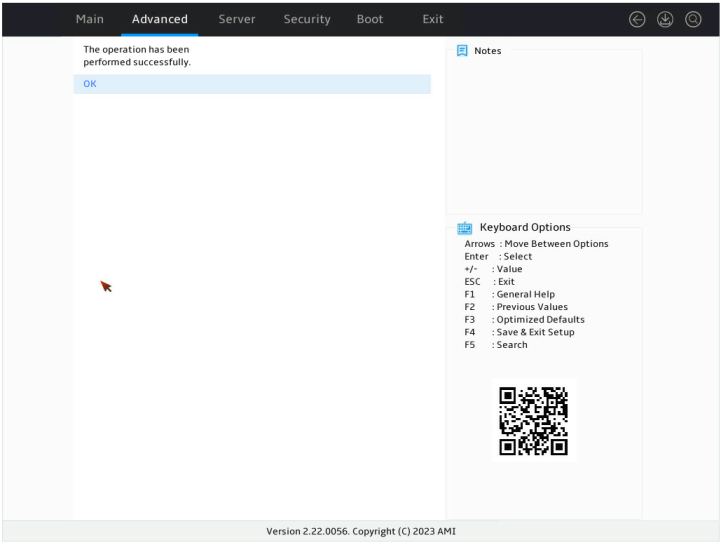
Task: Click the 'The operation has been performed successfully.' message
Action: (x=138, y=56)
